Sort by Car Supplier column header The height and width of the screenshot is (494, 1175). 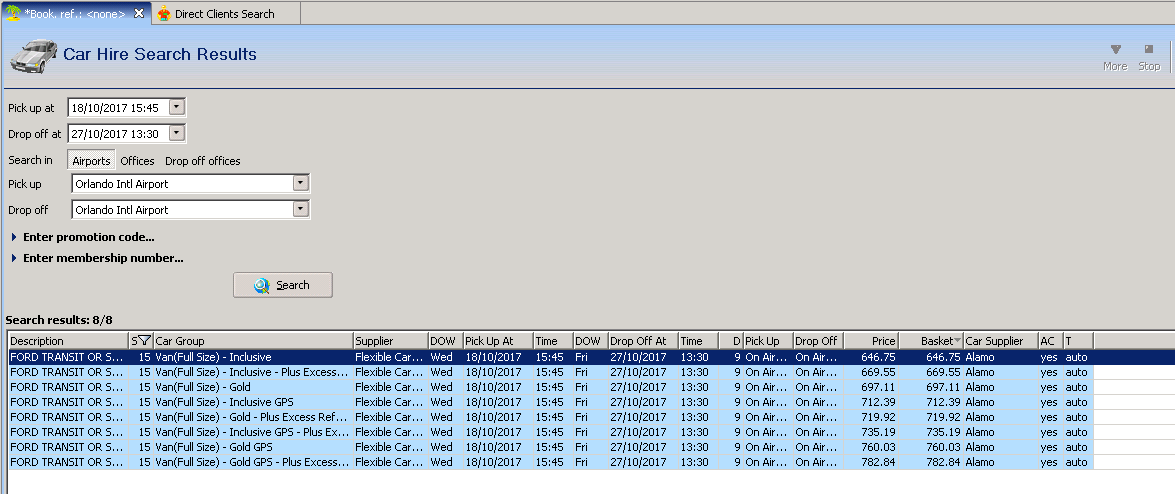(x=1000, y=341)
